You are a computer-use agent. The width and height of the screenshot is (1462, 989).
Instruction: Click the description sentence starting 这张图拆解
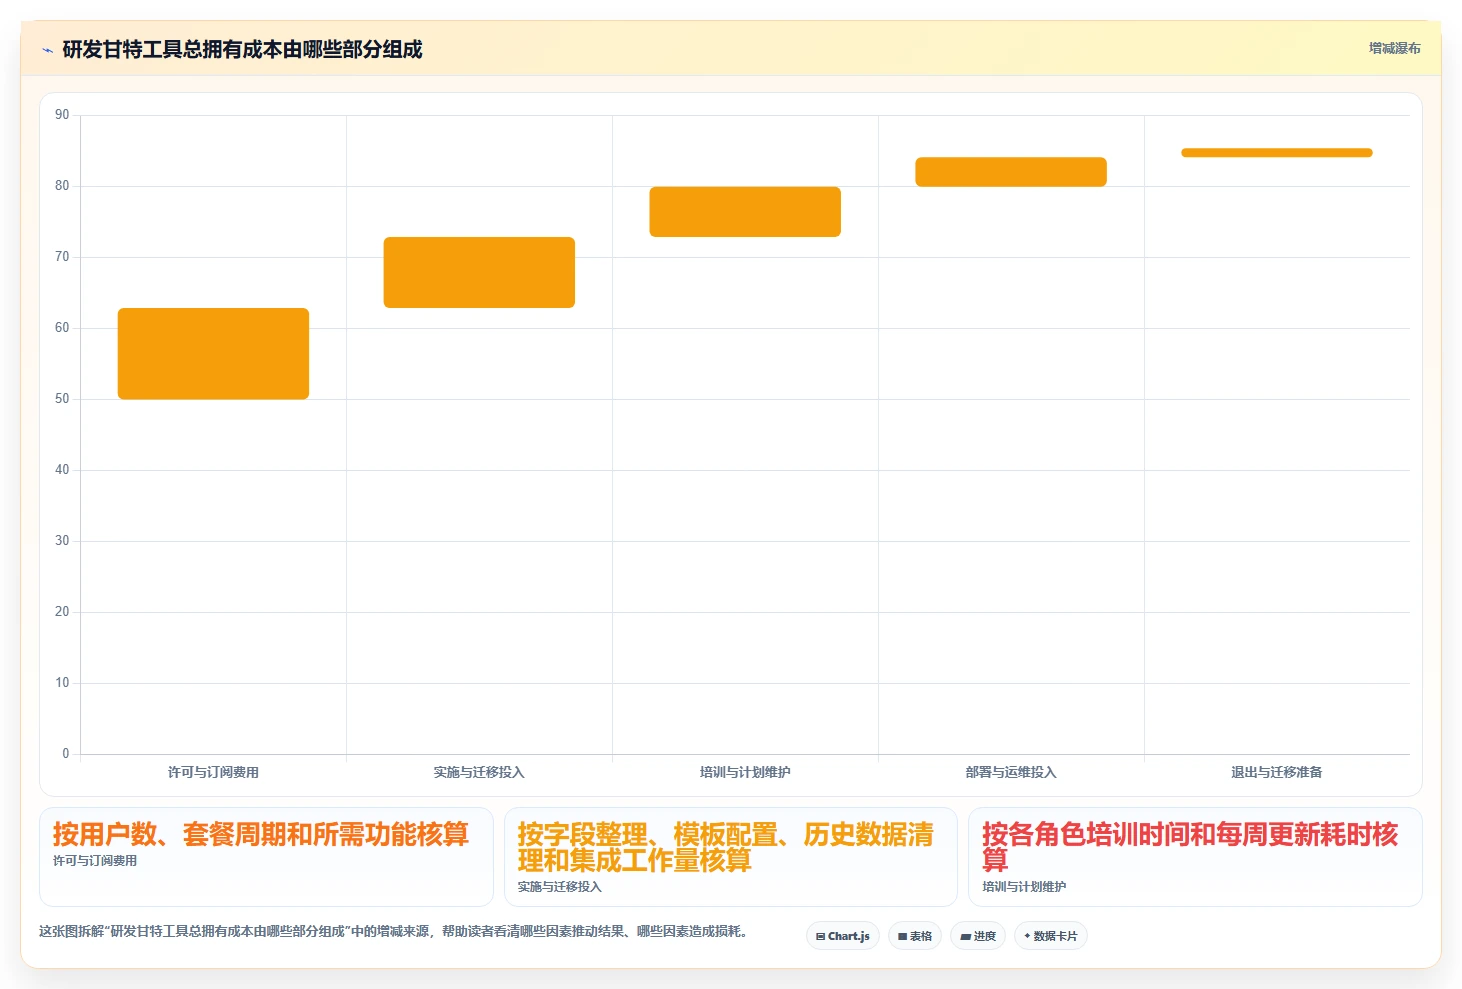coord(393,931)
